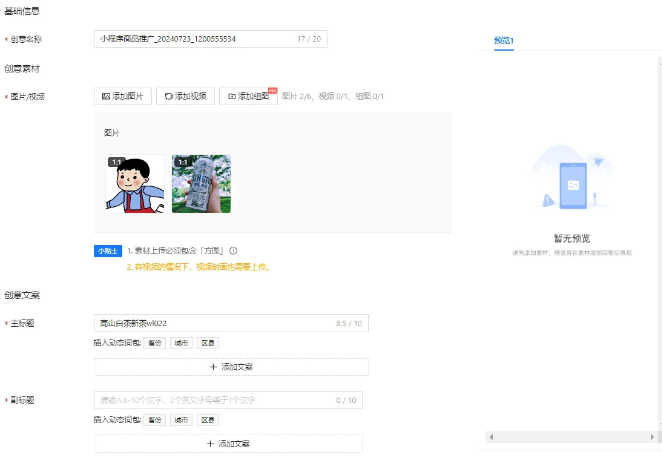
Task: Click the yellow tip about 视频封面
Action: tap(198, 267)
